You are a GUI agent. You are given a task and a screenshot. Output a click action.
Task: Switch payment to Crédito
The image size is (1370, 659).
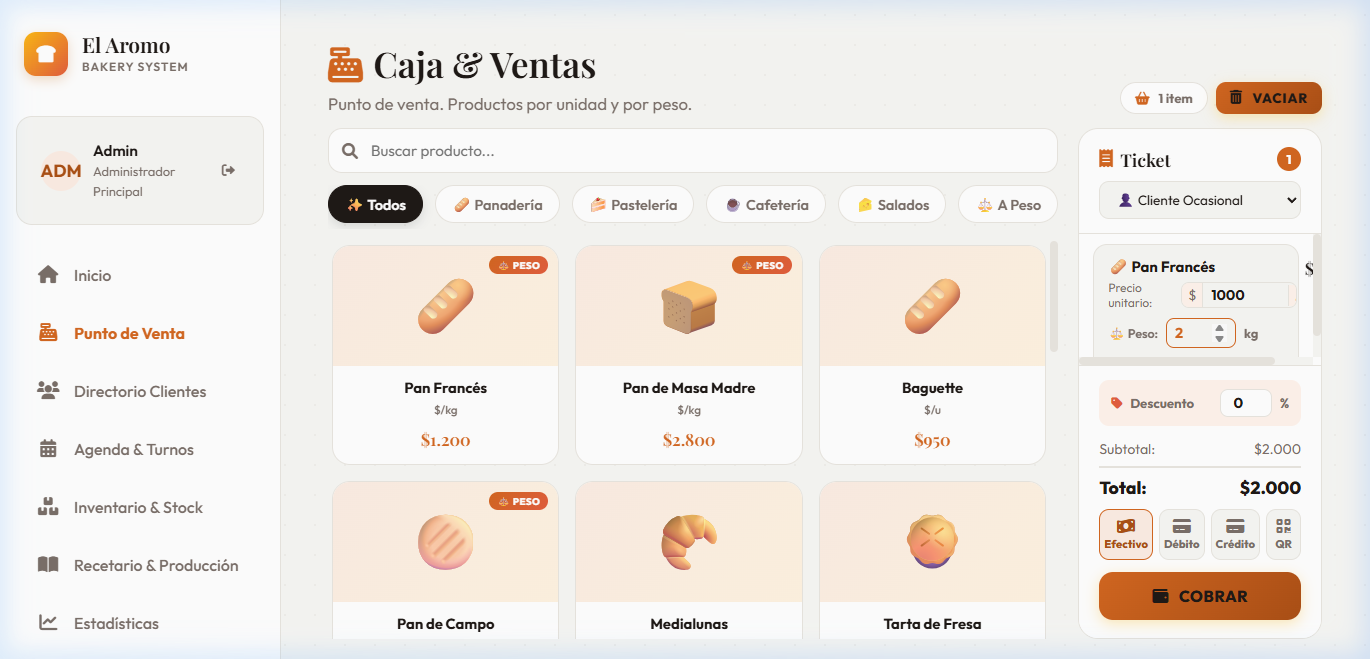point(1235,533)
